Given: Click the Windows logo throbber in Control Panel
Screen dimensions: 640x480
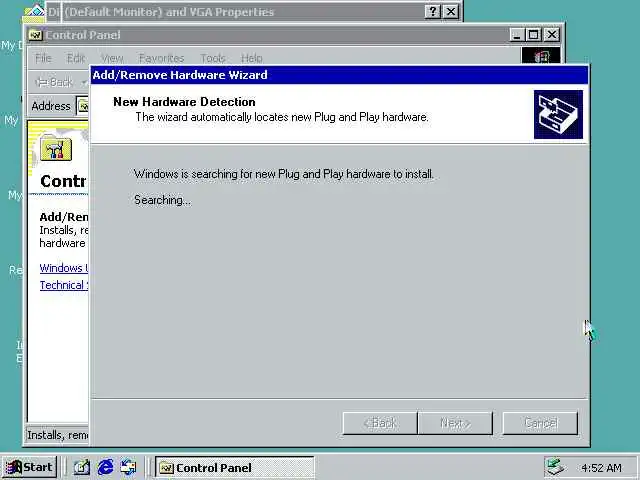Looking at the screenshot, I should [x=541, y=56].
